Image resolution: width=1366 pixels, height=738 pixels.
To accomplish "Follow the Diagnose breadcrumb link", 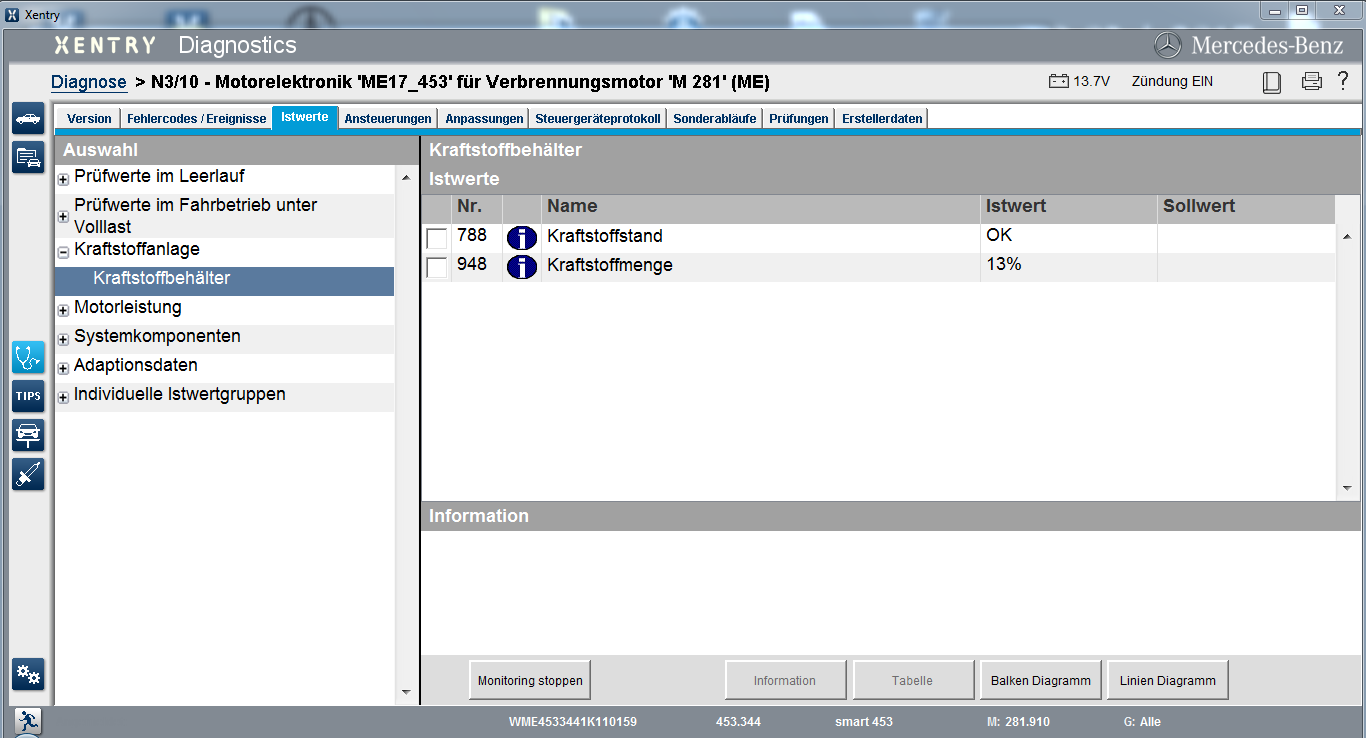I will click(89, 82).
